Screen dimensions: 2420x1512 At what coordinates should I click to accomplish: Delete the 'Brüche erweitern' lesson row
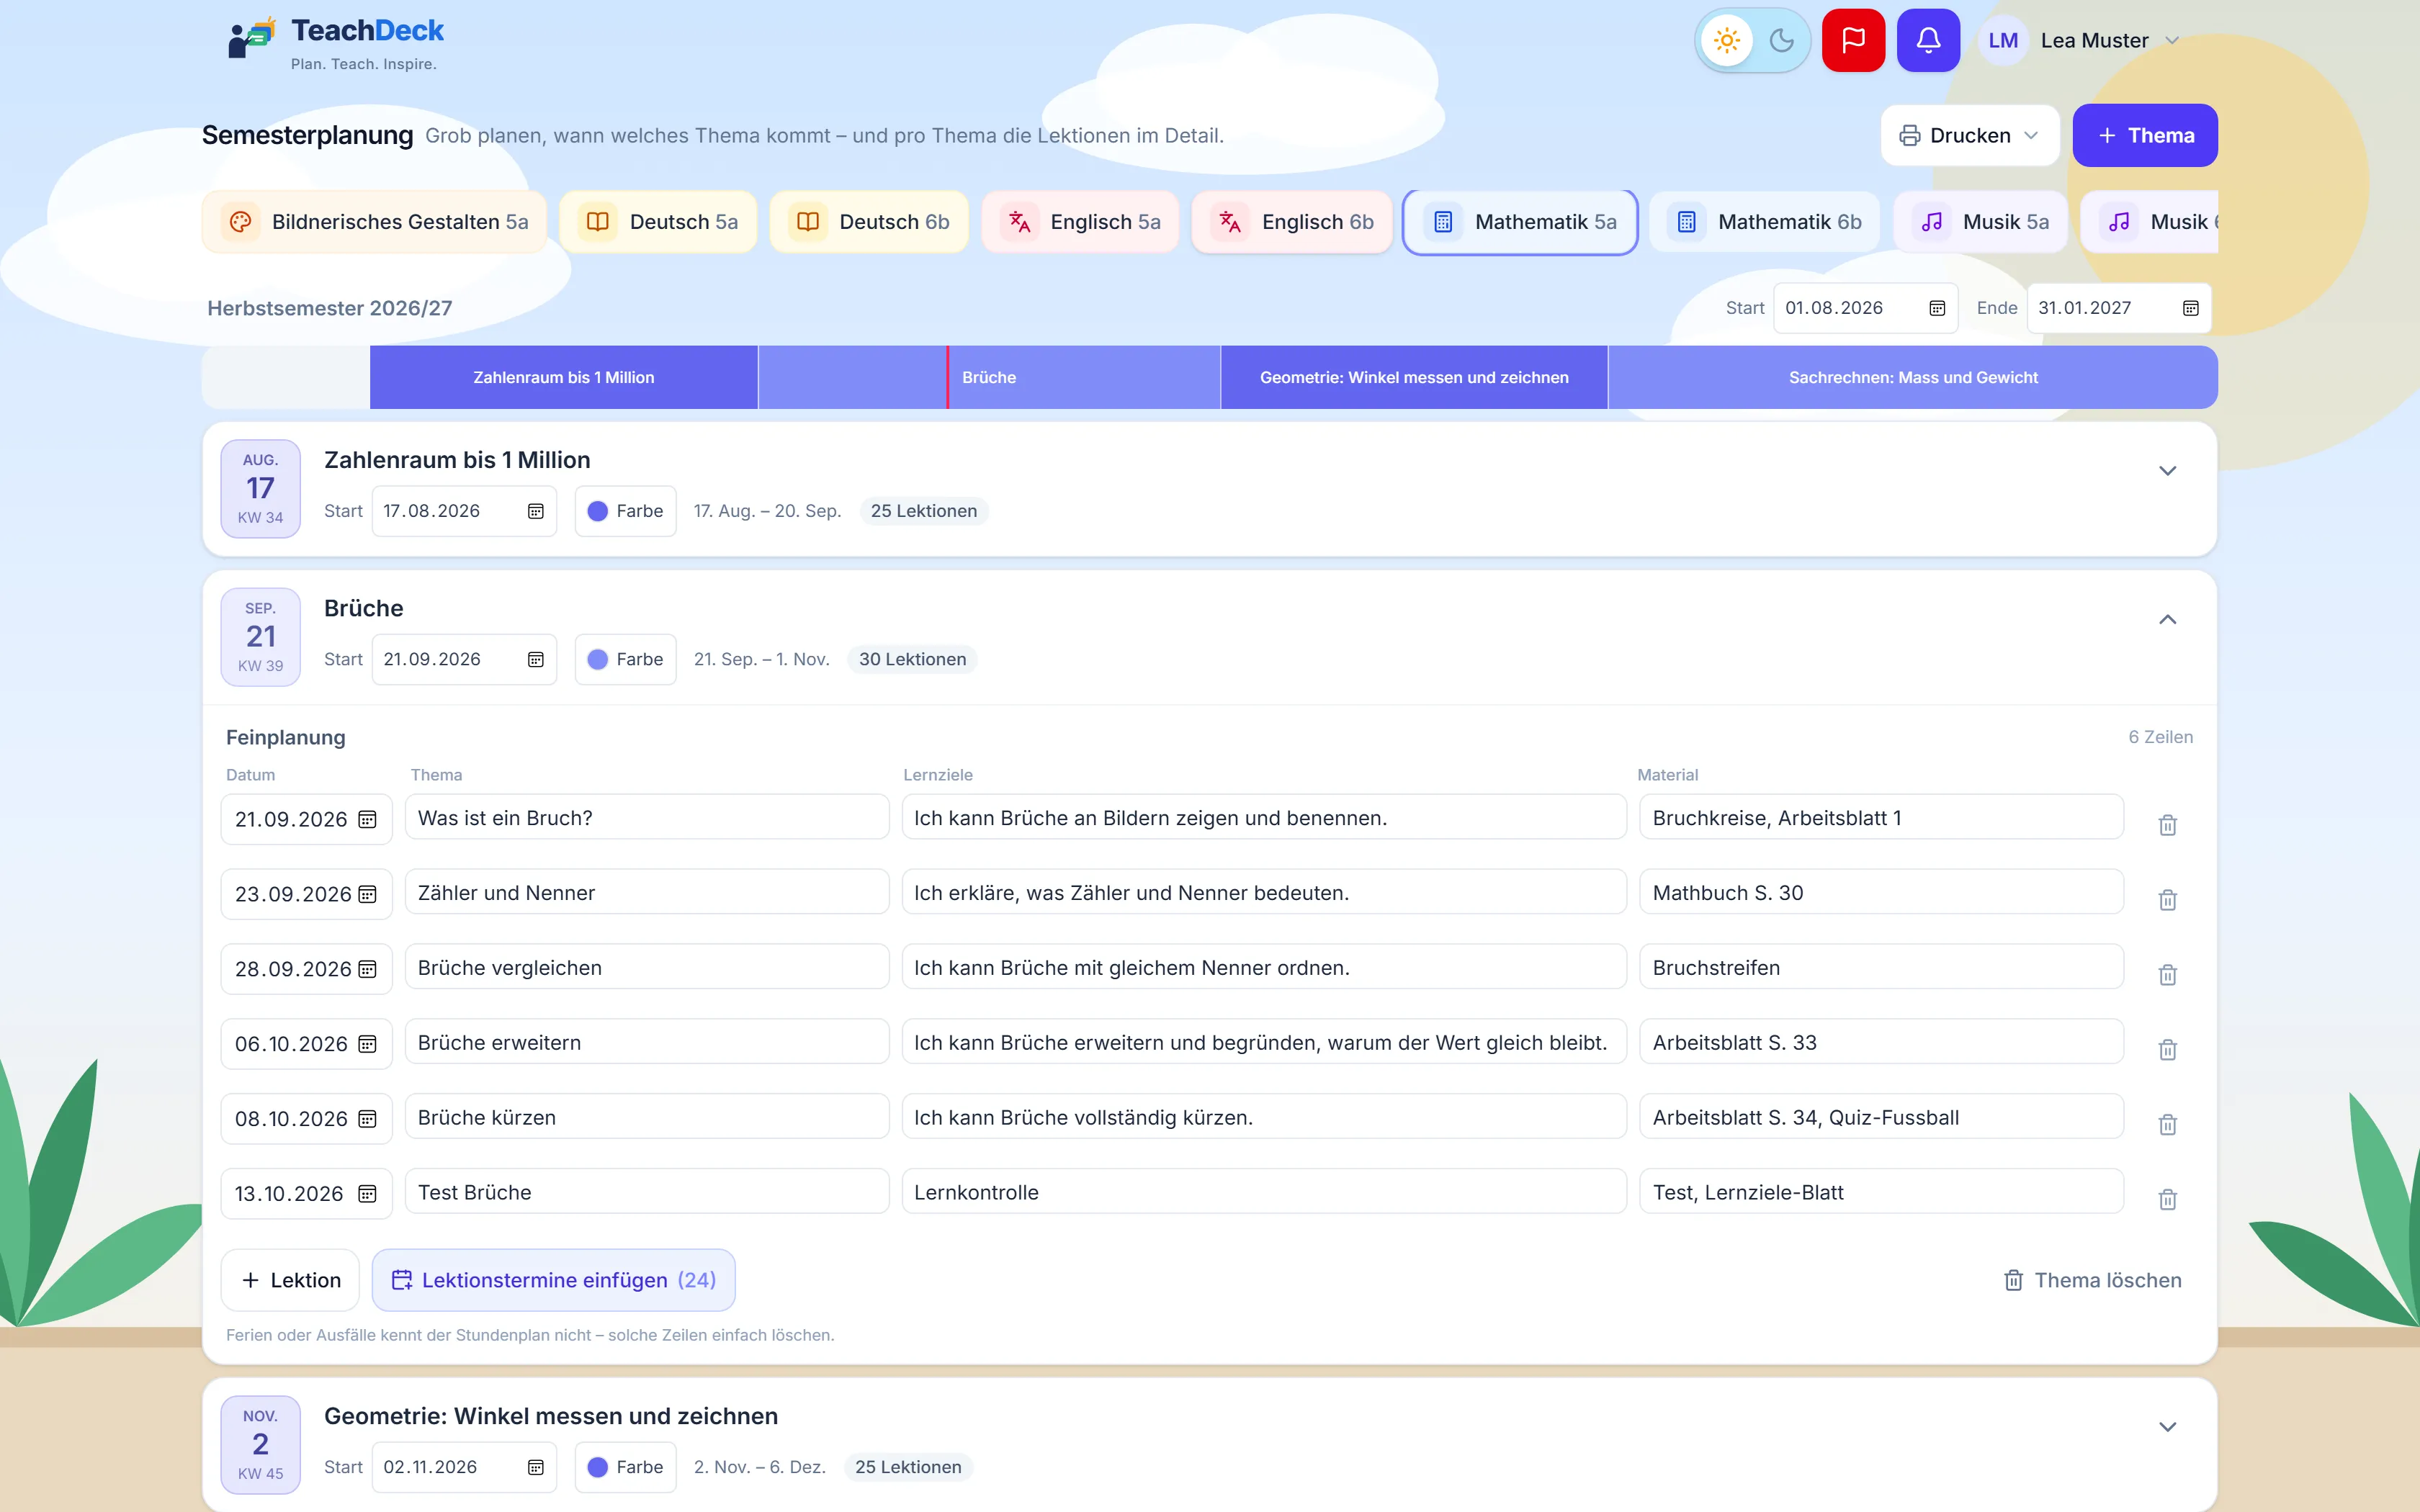[2167, 1050]
